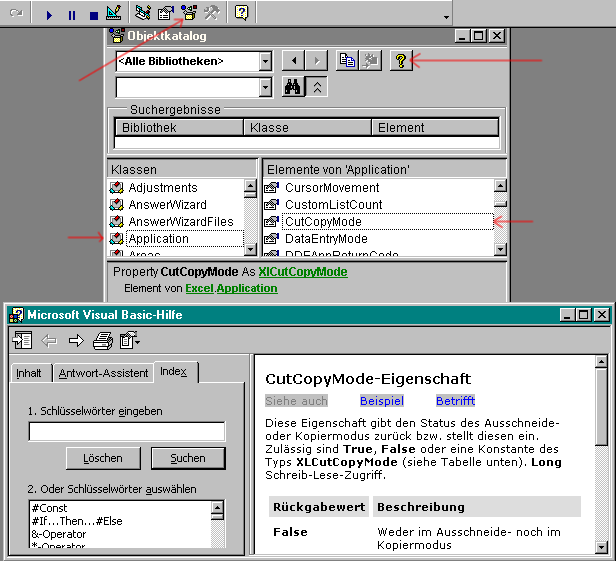Click elements list scroll down arrow
The image size is (616, 561).
click(x=500, y=249)
